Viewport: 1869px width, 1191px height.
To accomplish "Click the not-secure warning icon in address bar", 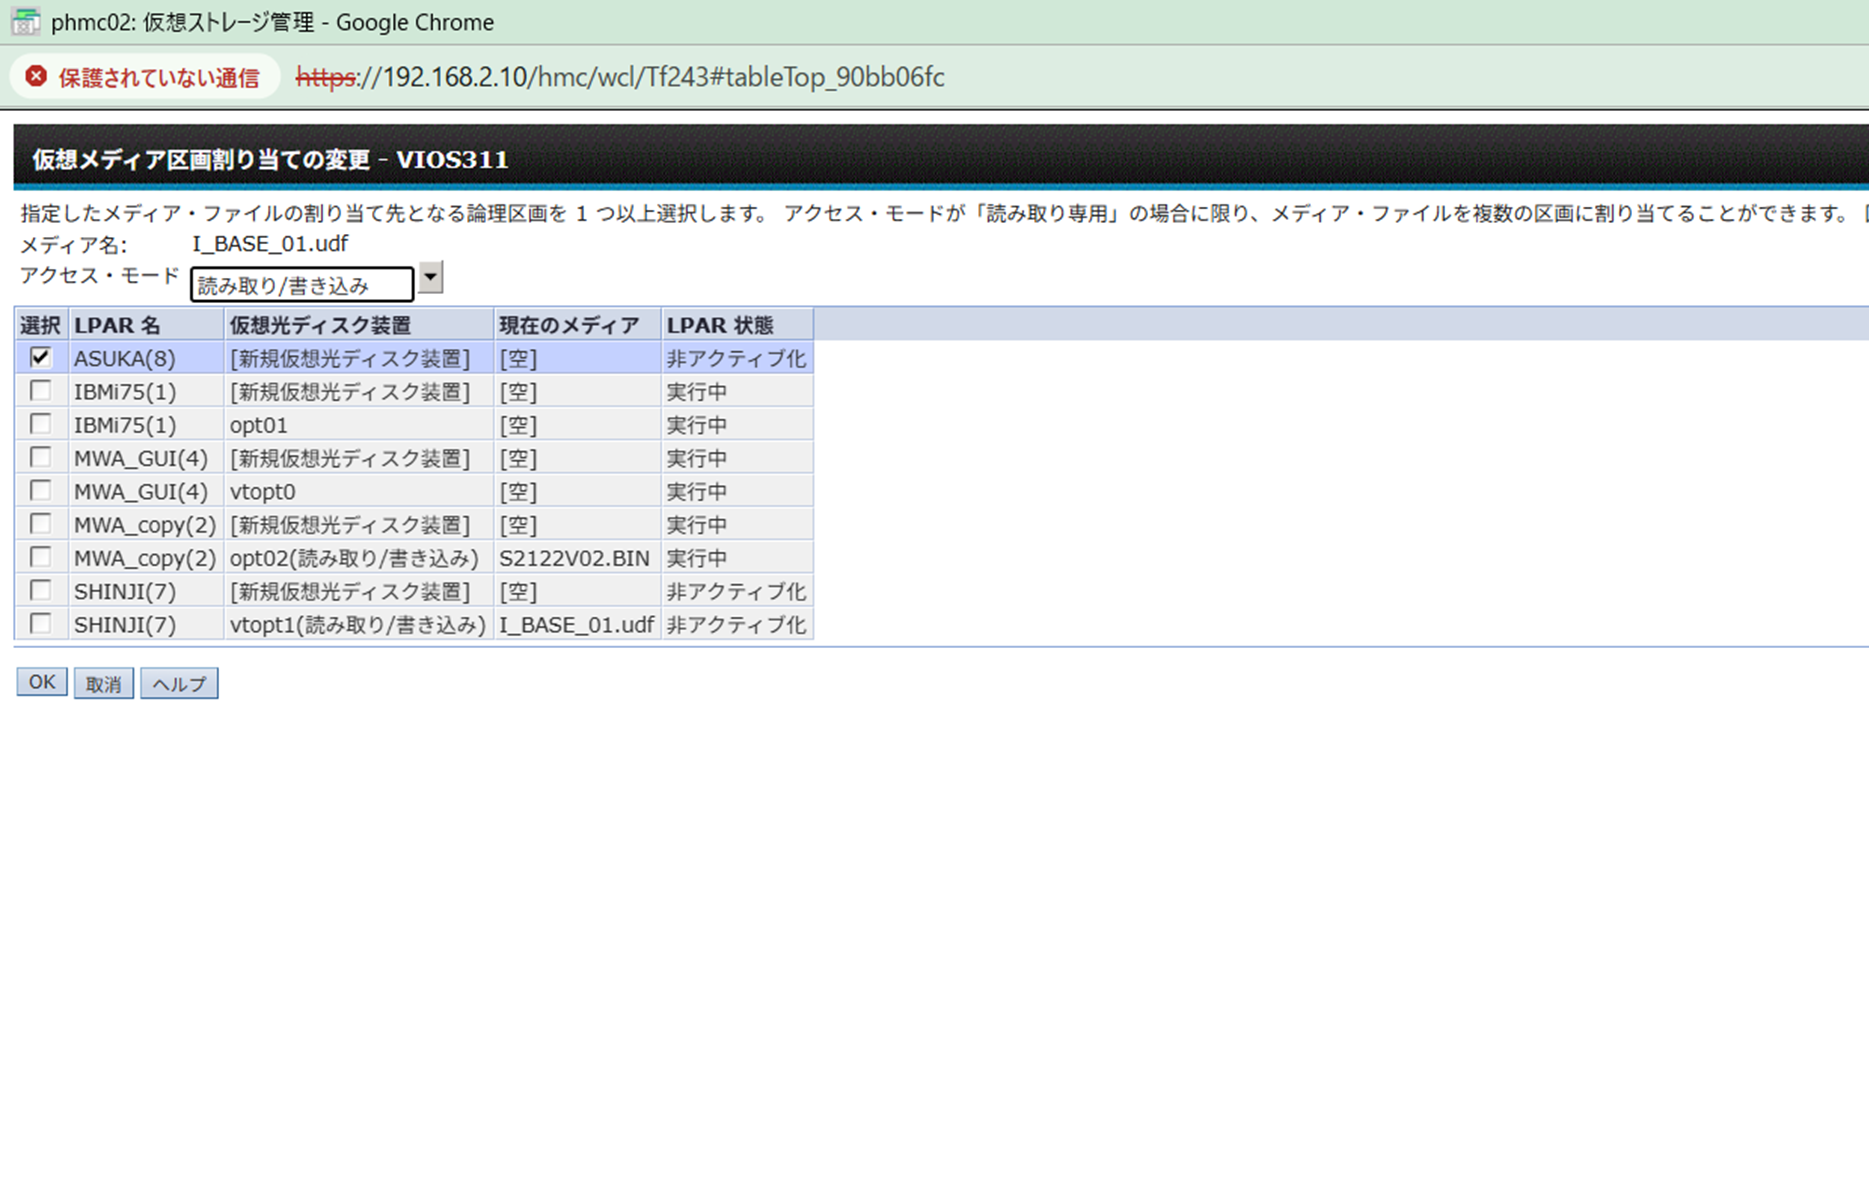I will coord(36,77).
